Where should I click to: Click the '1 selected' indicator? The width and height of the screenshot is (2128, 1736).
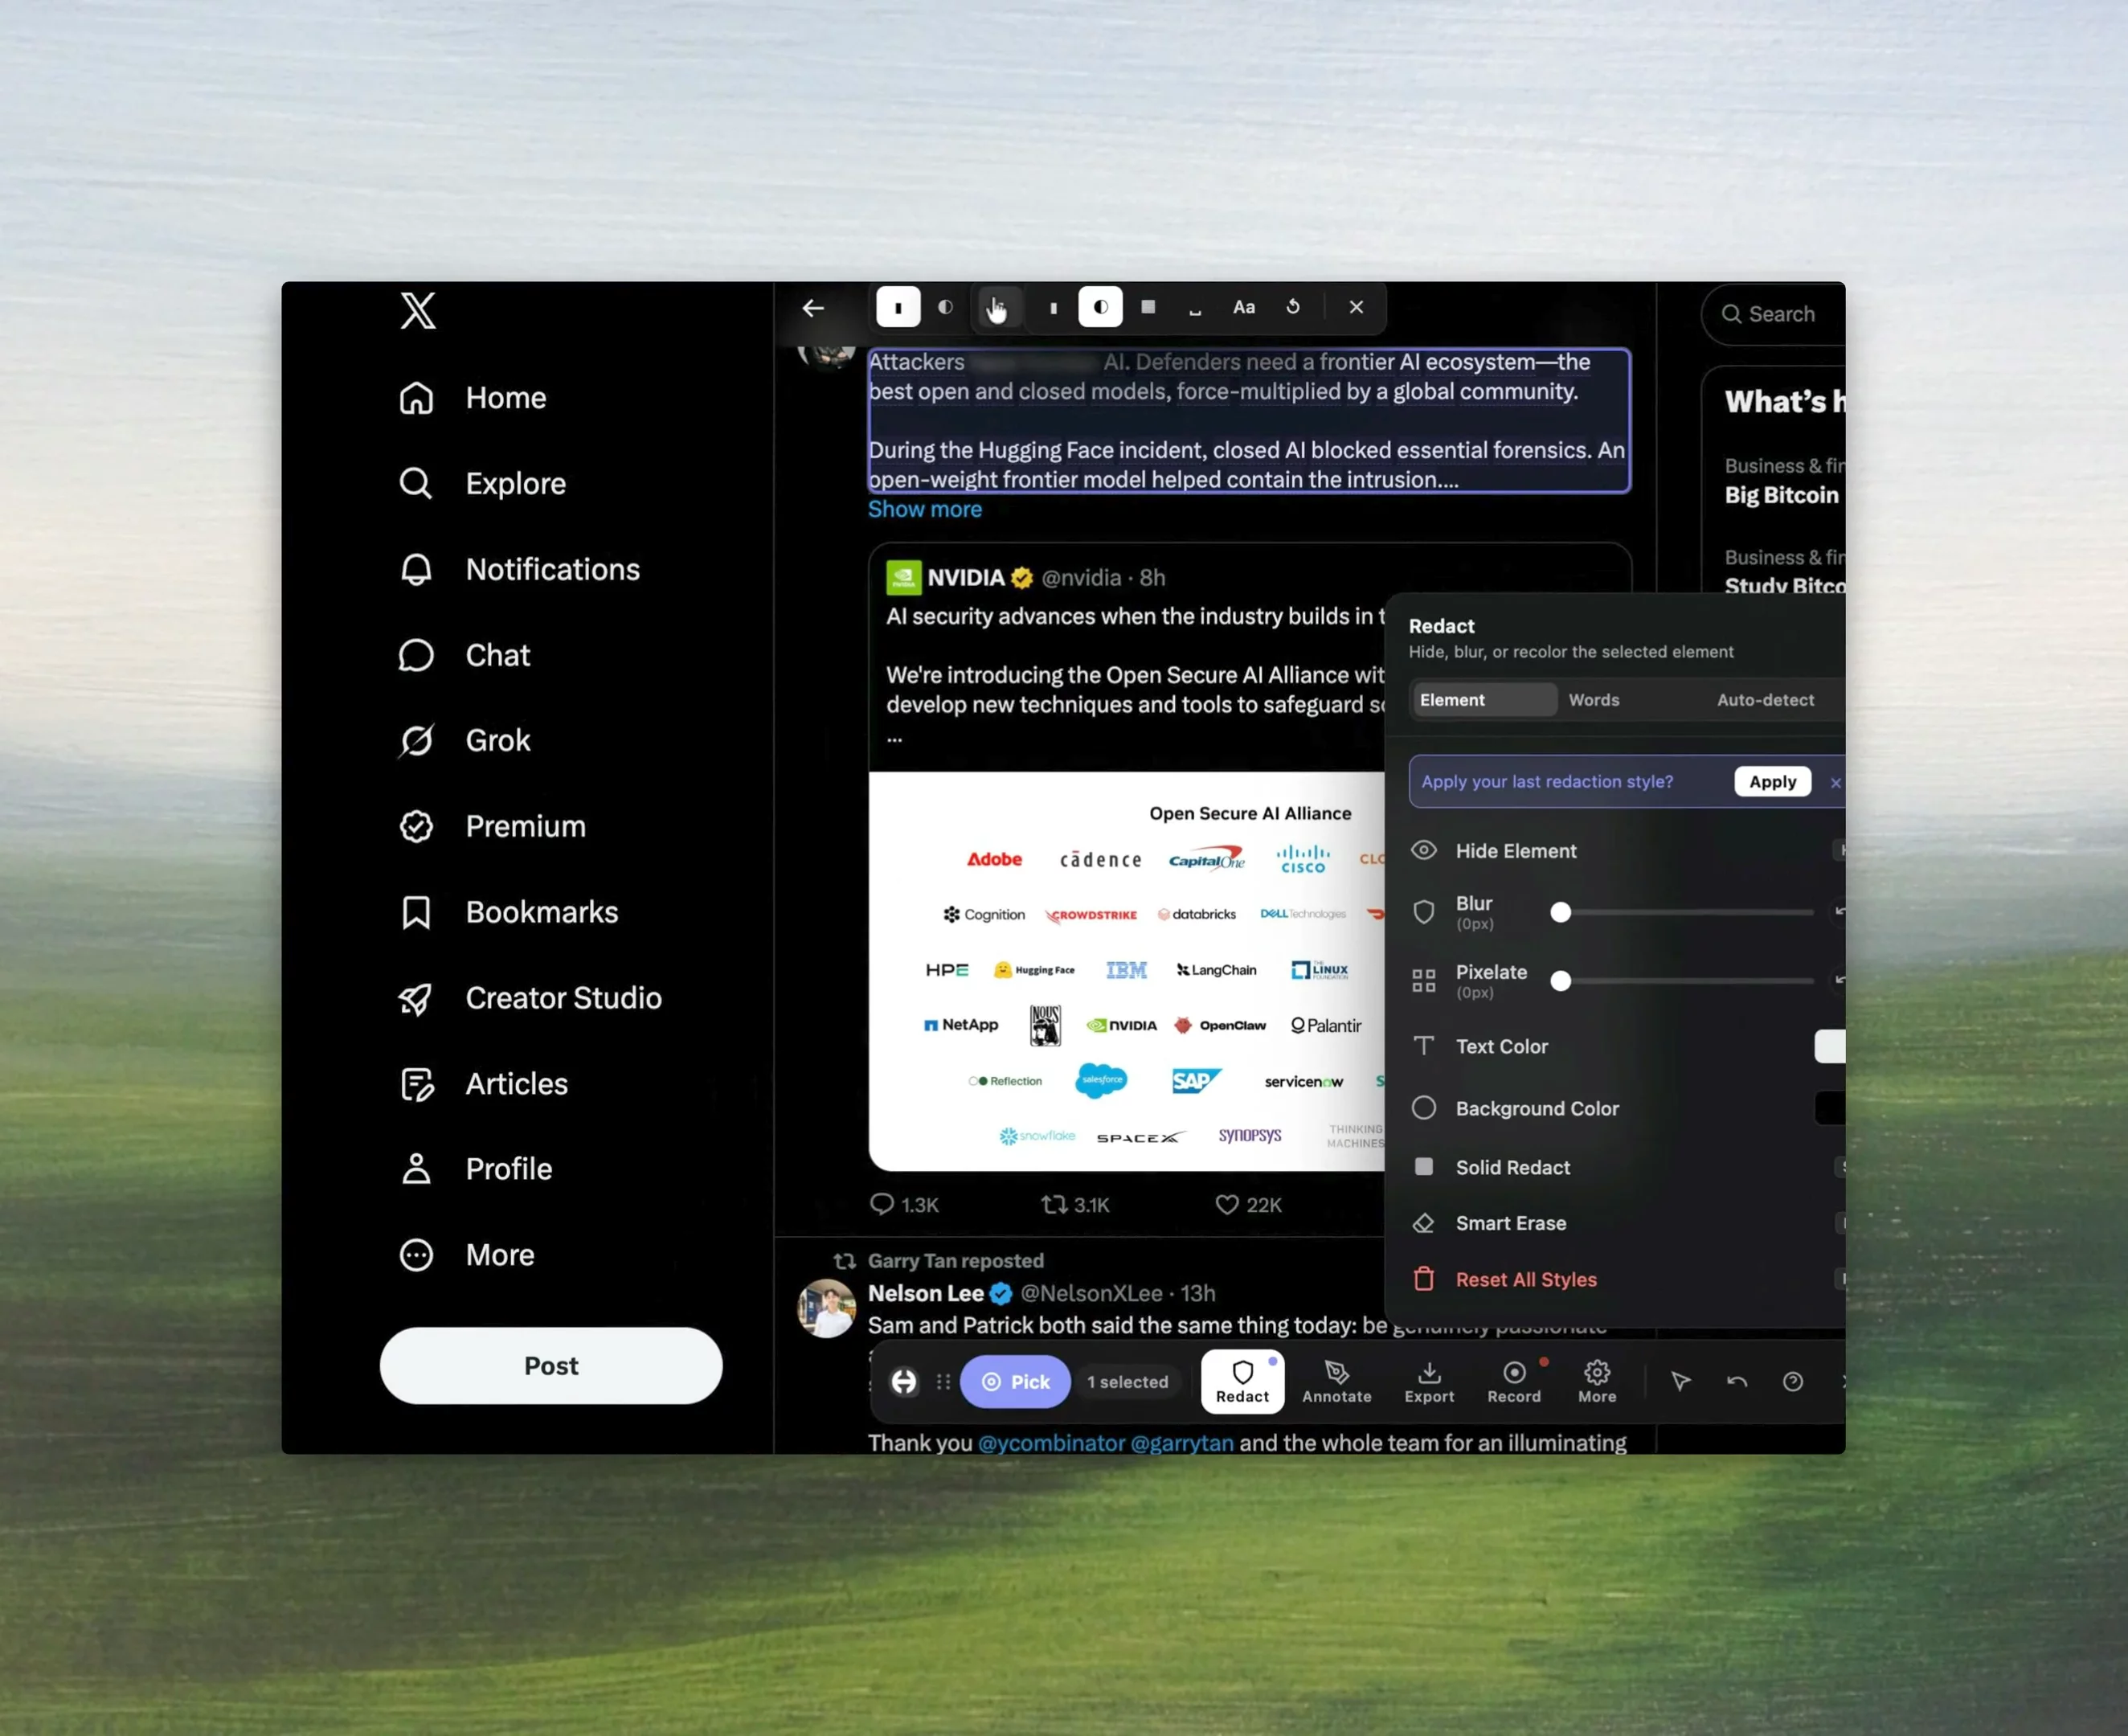pyautogui.click(x=1127, y=1382)
